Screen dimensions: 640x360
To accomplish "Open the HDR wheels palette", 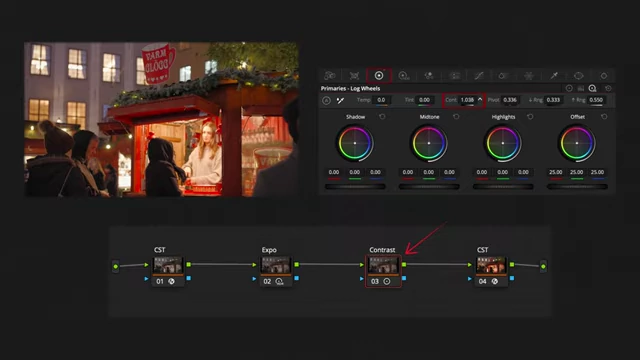I will [x=404, y=76].
